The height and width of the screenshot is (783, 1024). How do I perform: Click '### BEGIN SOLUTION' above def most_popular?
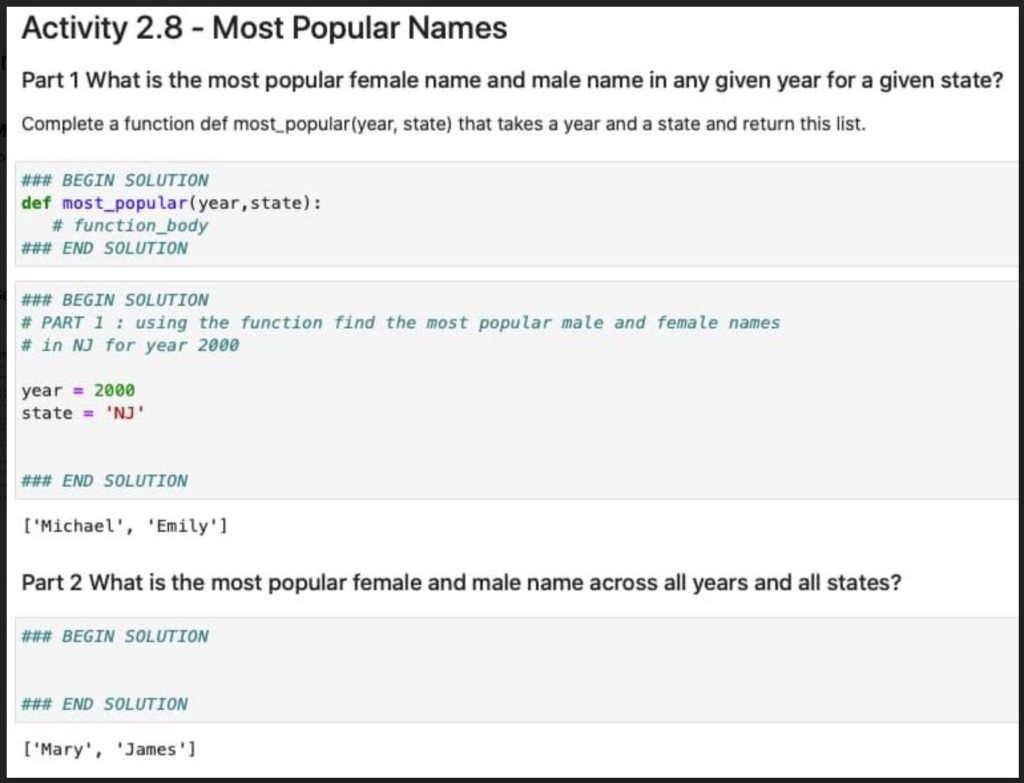coord(115,180)
